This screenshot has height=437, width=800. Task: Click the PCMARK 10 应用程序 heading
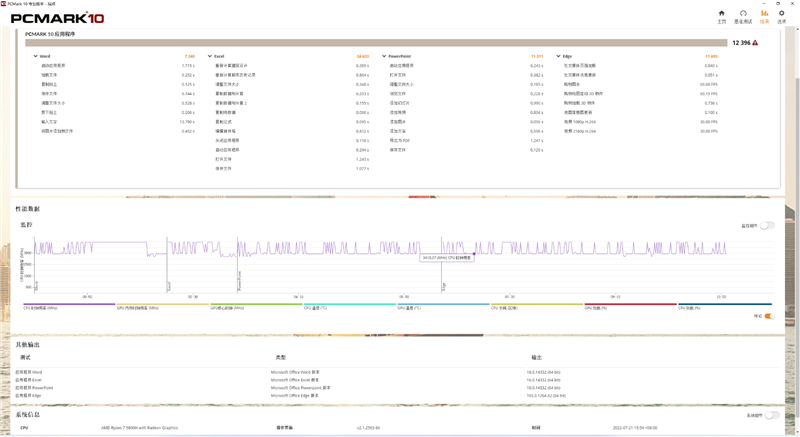[x=50, y=34]
